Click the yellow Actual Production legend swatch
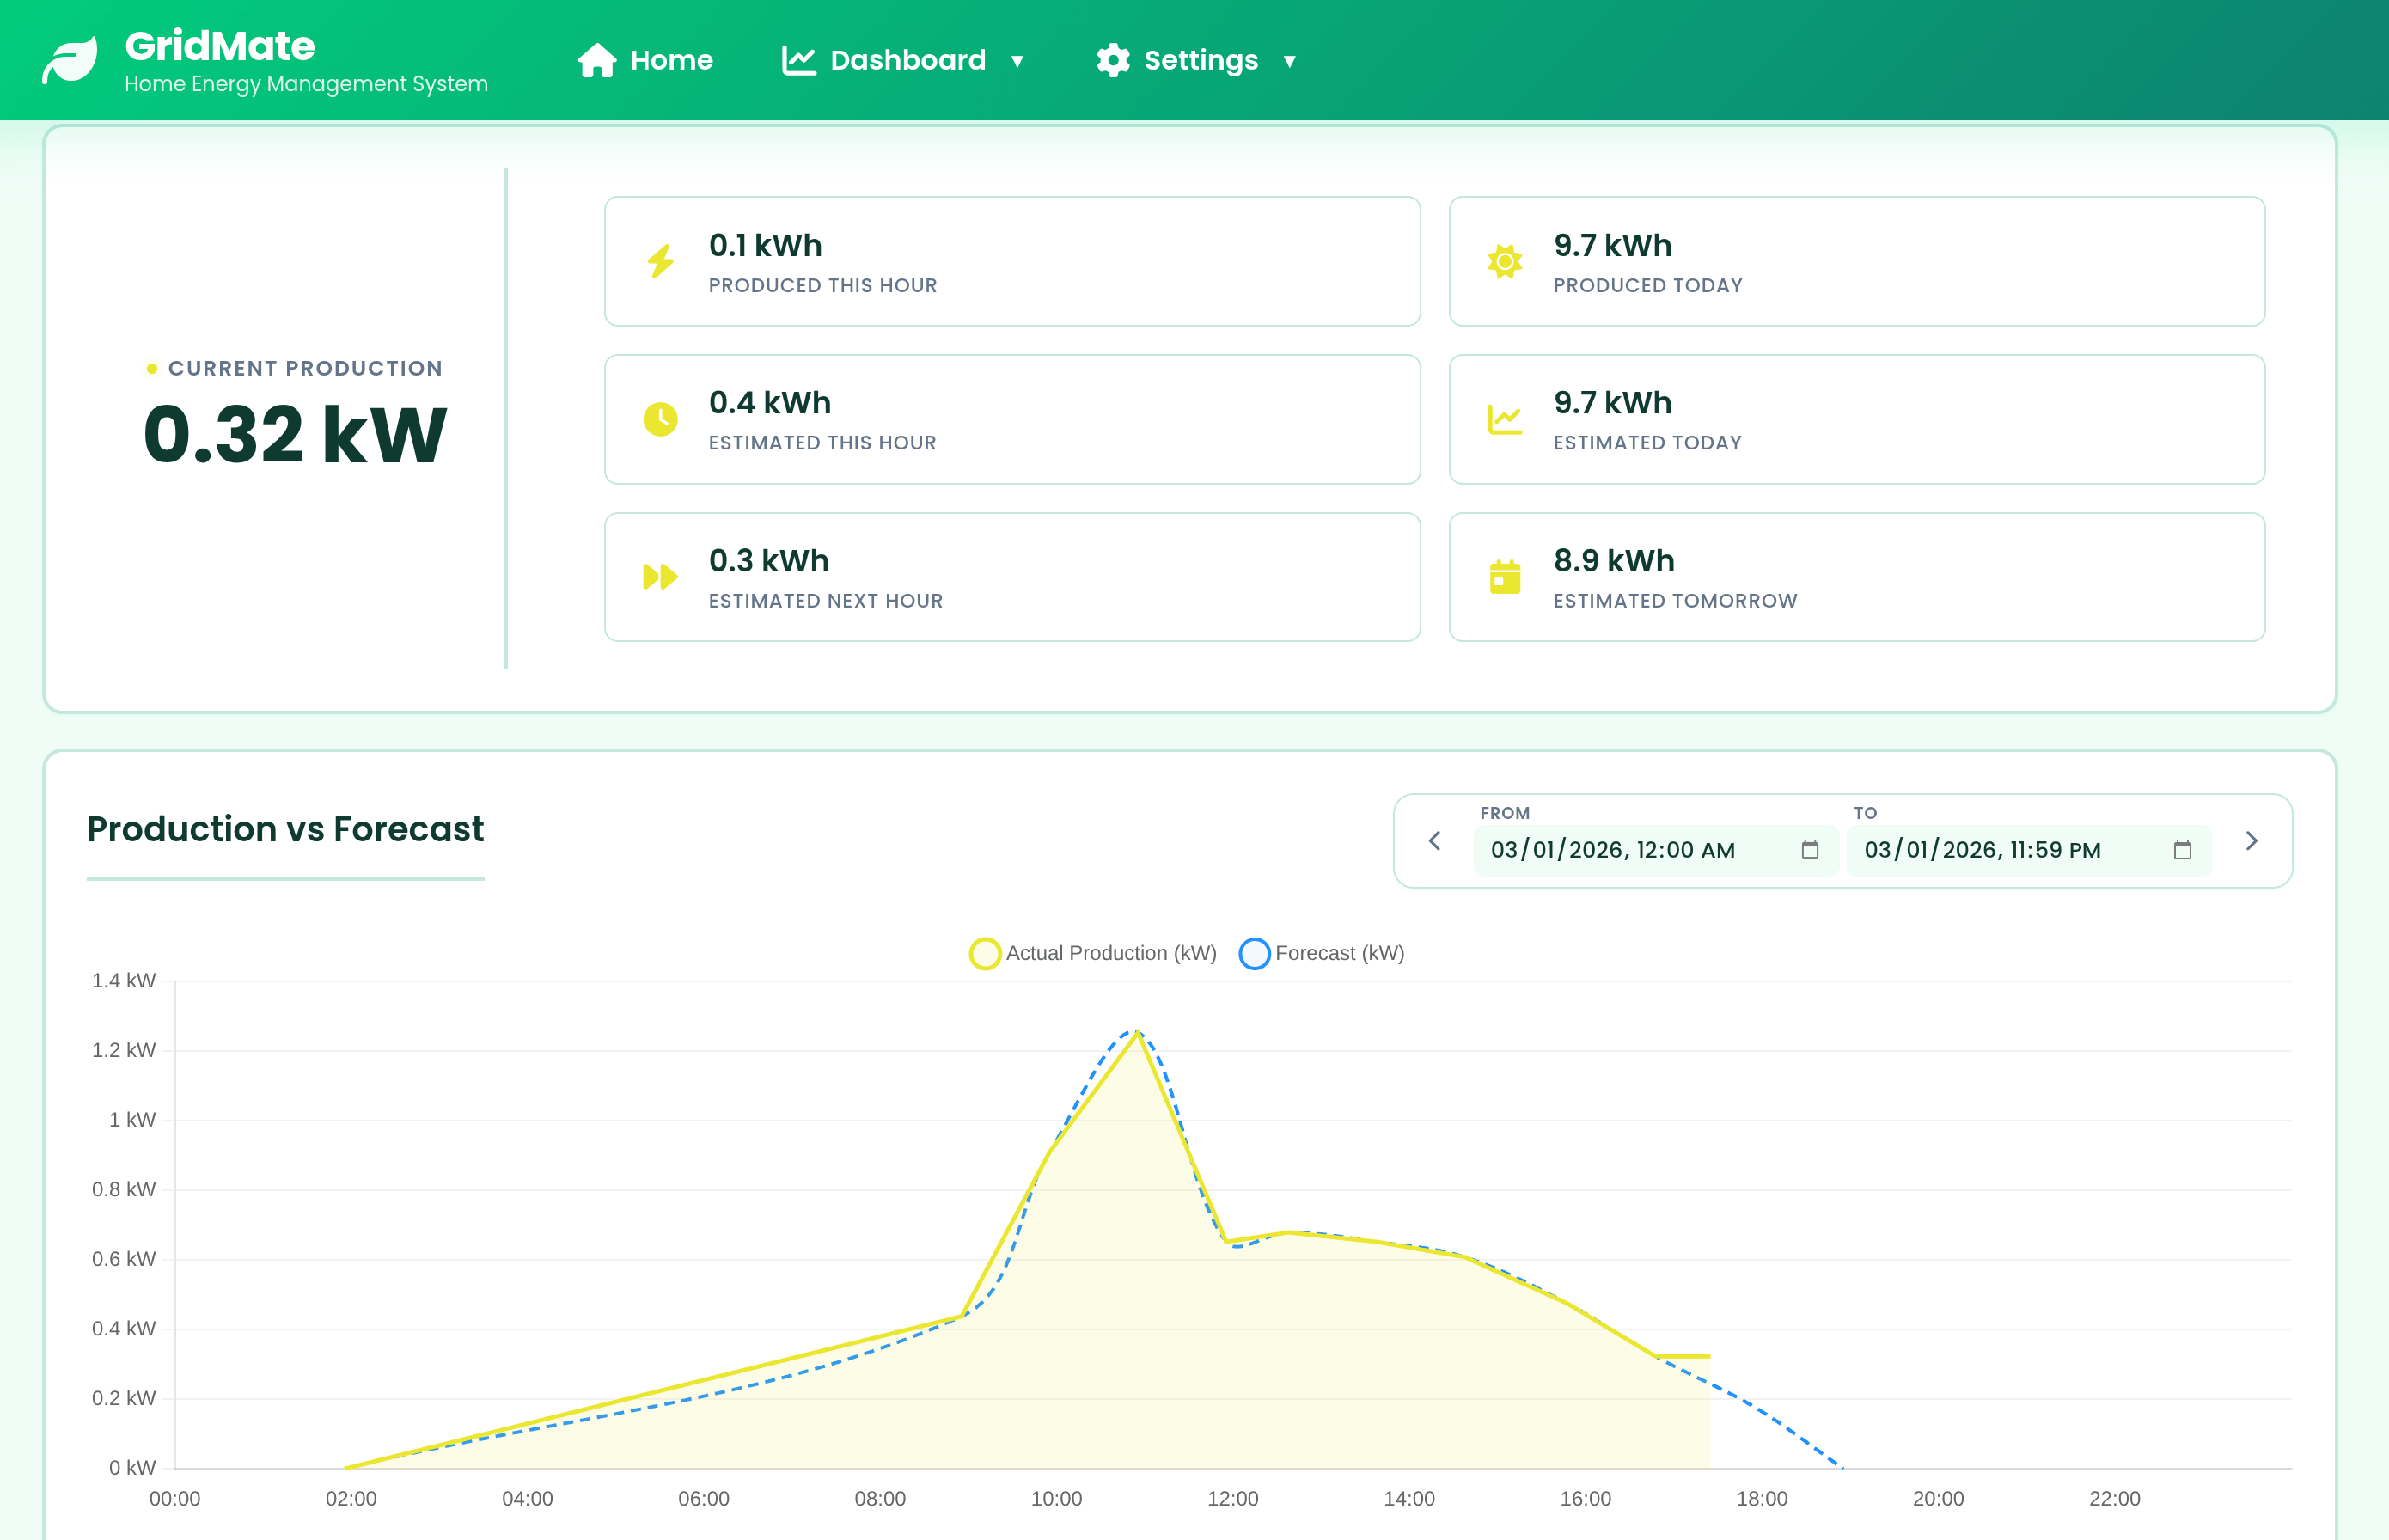This screenshot has height=1540, width=2389. tap(984, 953)
